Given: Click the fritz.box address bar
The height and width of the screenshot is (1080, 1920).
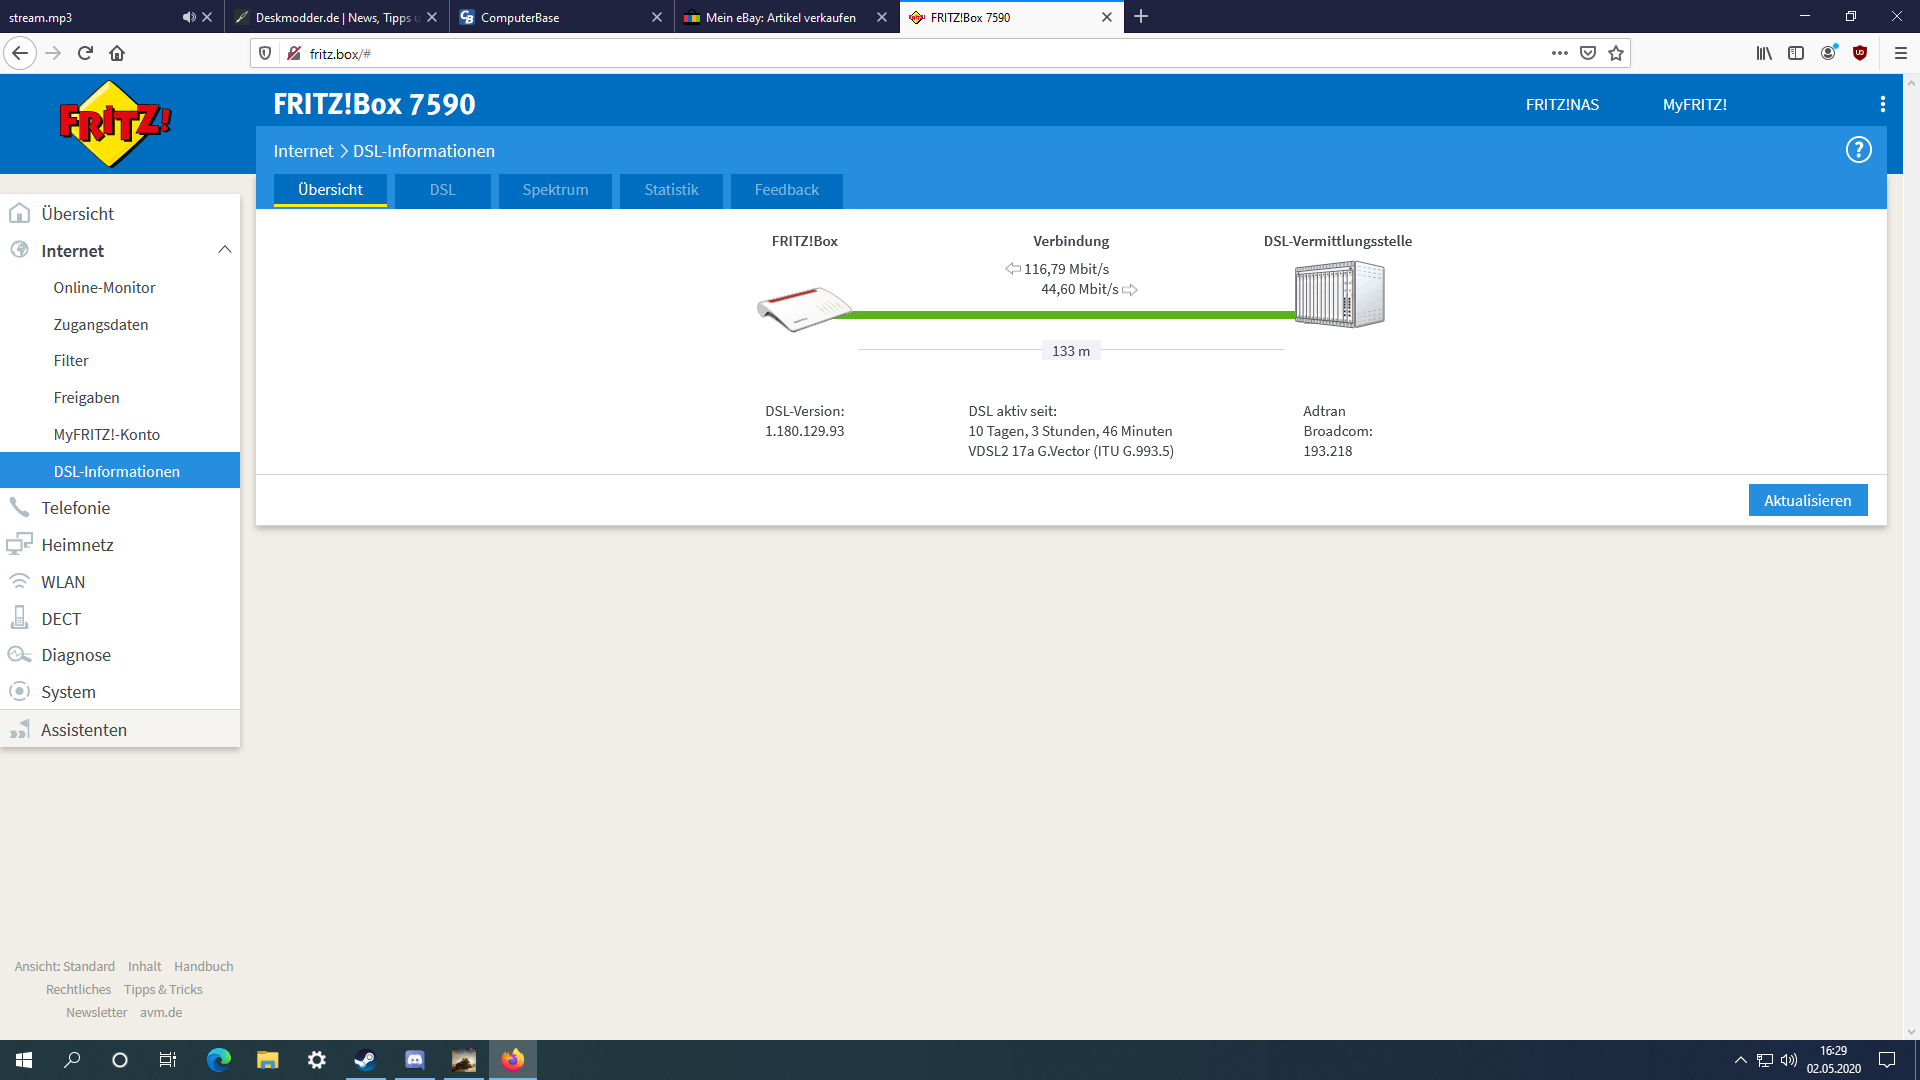Looking at the screenshot, I should tap(900, 53).
